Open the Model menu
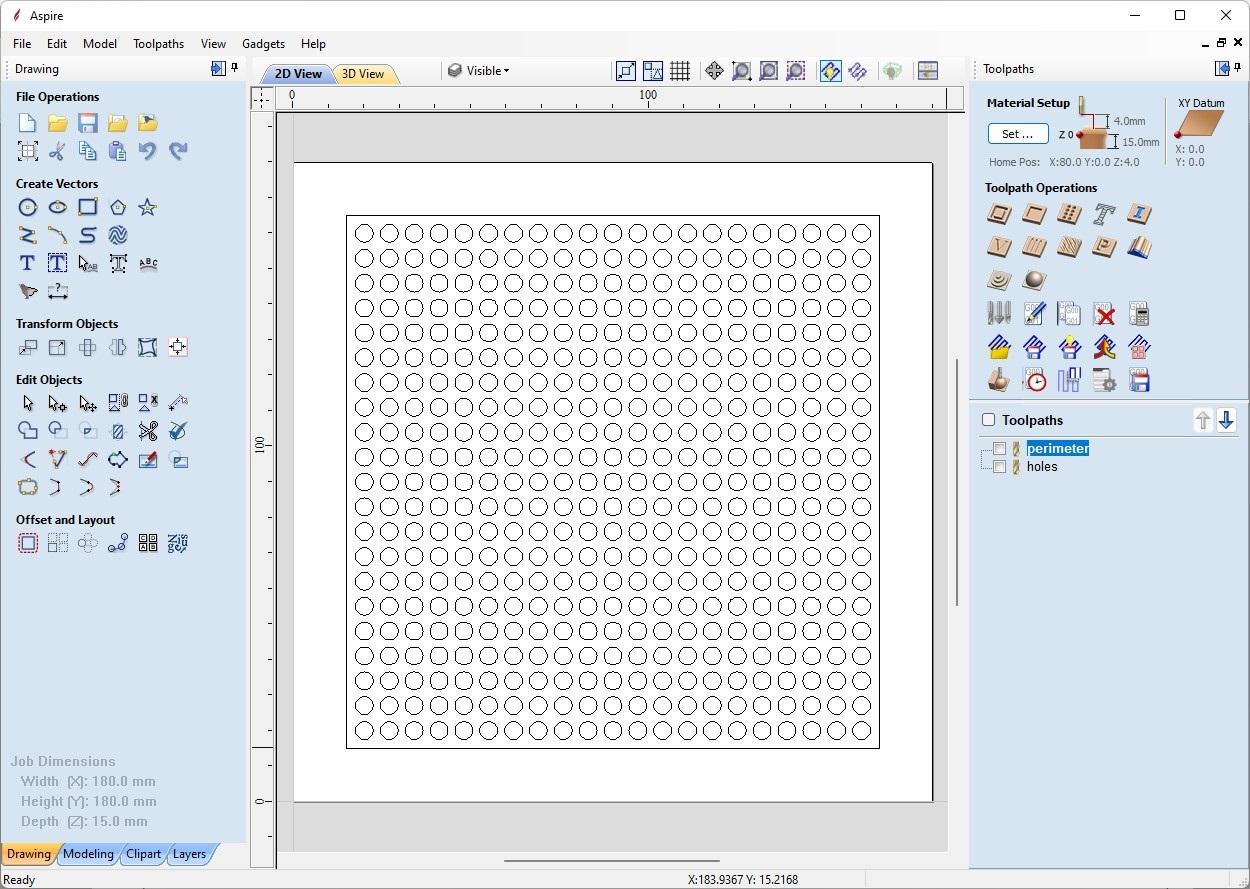Viewport: 1250px width, 889px height. (100, 44)
